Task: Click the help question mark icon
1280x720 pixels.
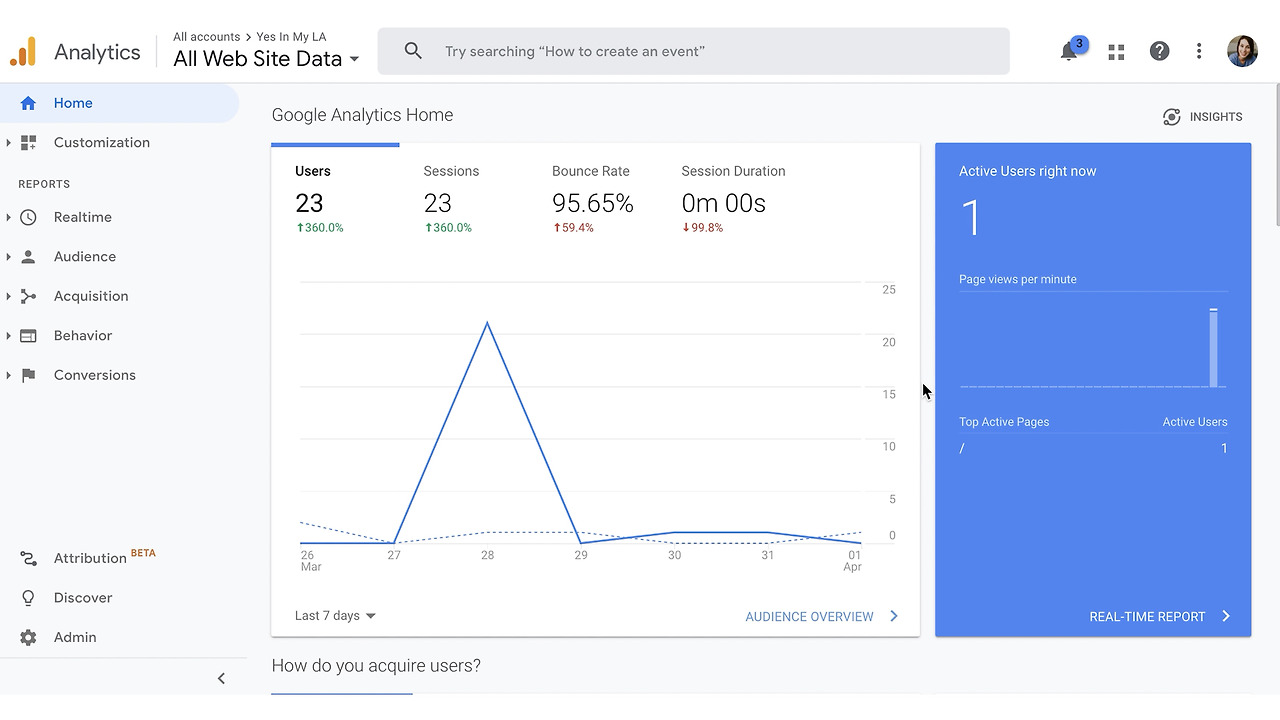Action: click(x=1159, y=51)
